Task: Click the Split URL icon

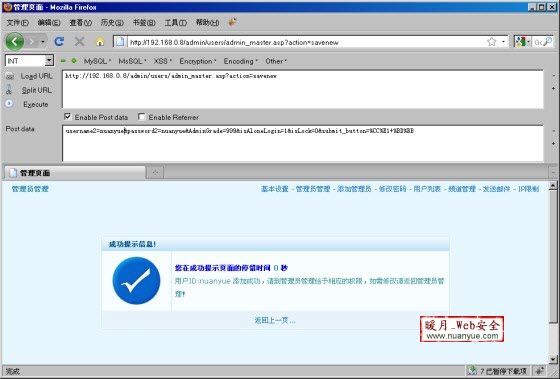Action: [9, 90]
